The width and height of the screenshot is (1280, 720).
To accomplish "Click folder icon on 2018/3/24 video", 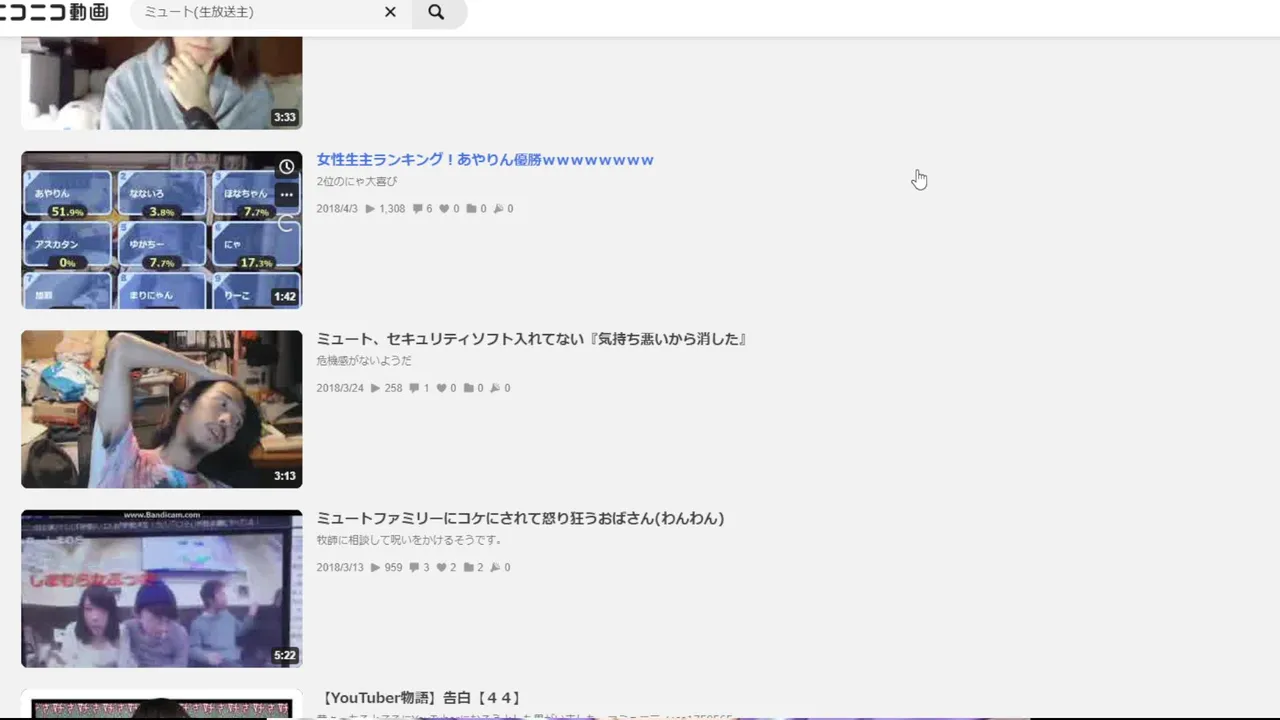I will [x=468, y=388].
